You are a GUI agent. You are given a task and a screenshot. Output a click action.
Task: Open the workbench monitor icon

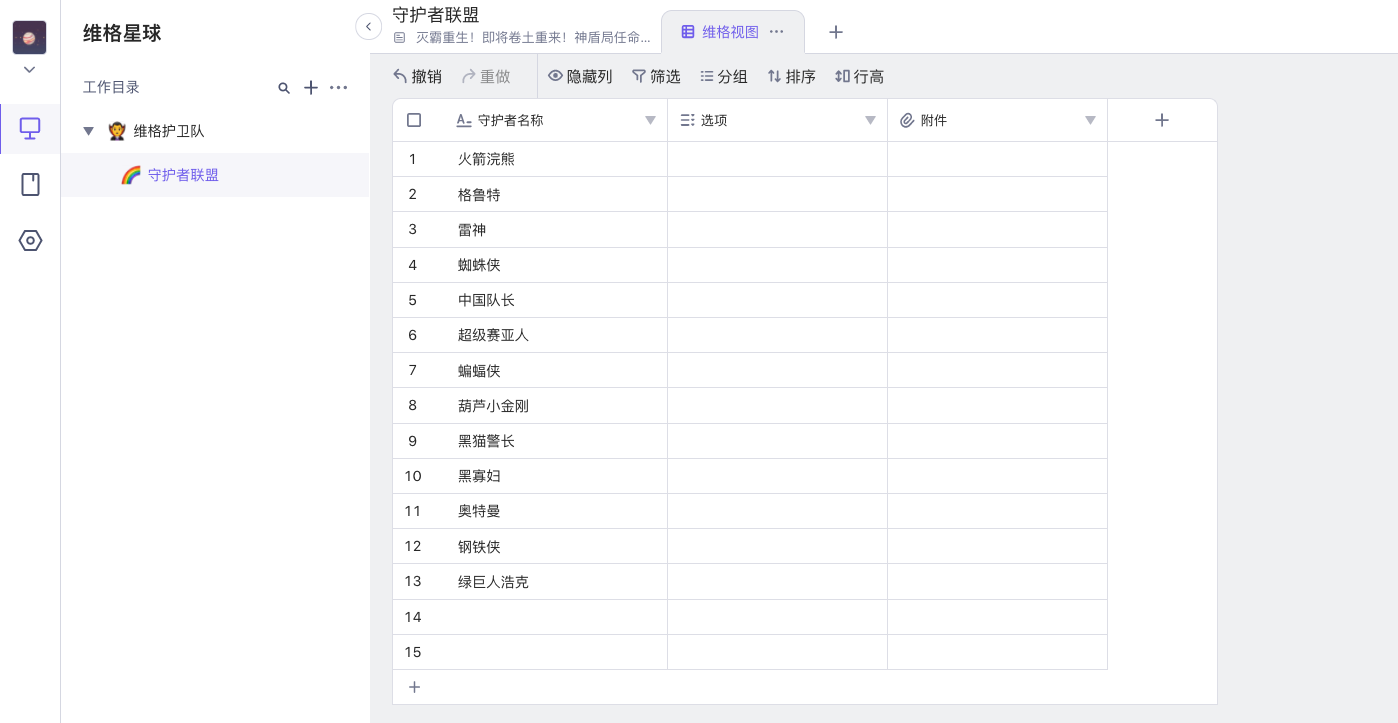tap(30, 128)
